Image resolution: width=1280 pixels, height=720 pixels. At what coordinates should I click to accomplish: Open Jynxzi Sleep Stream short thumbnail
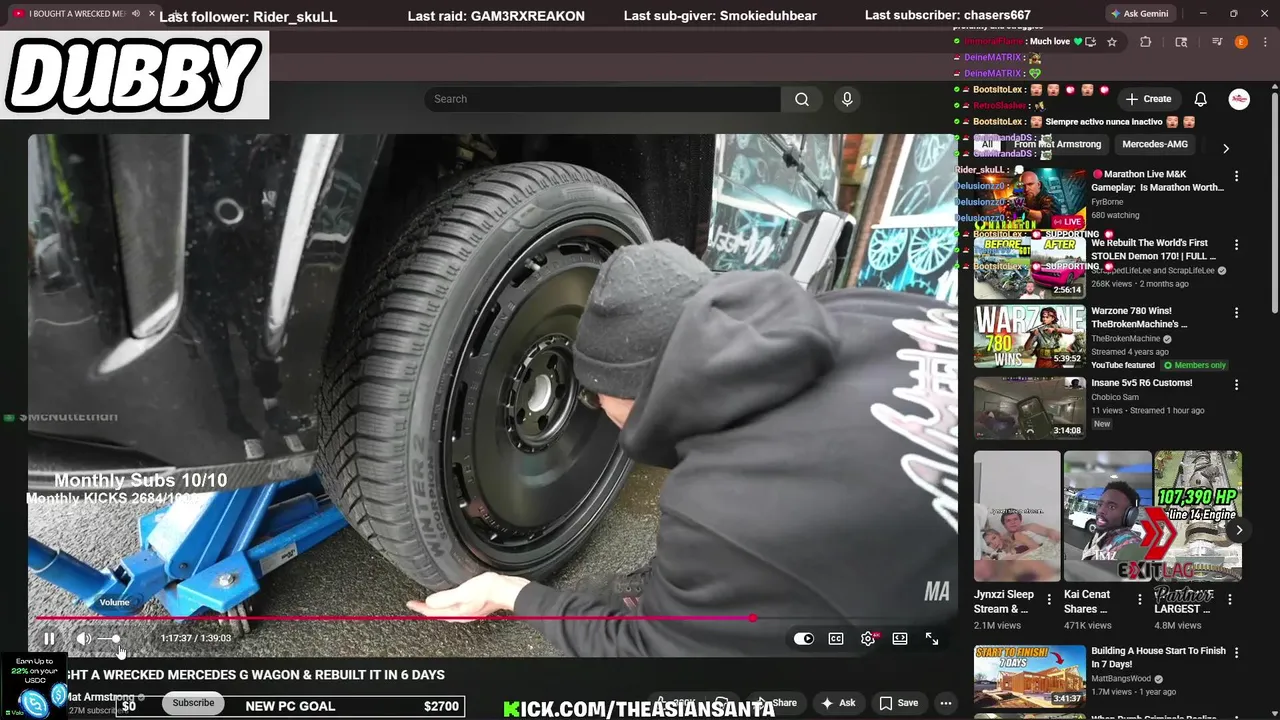(1017, 516)
